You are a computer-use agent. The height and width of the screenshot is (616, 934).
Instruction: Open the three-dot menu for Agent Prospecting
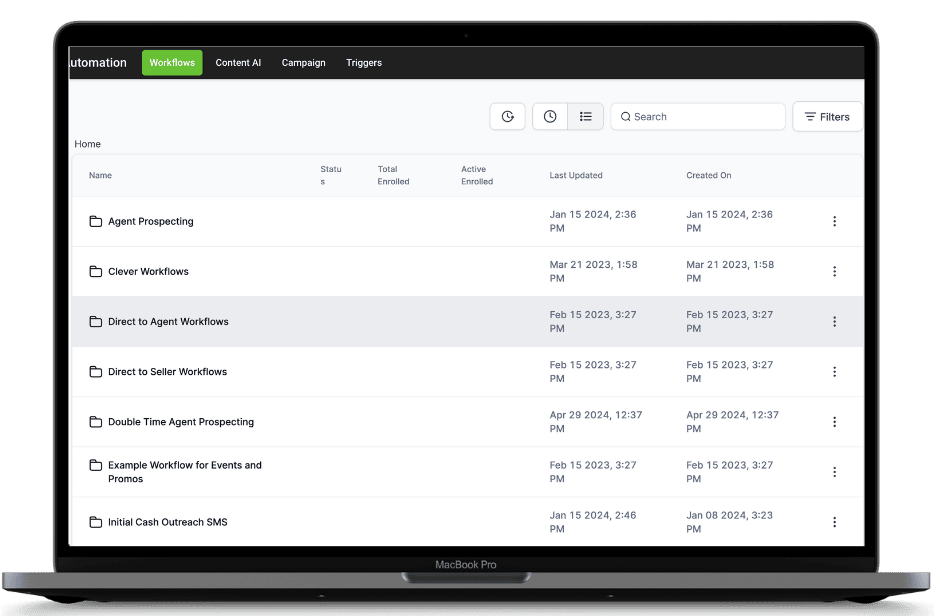click(x=834, y=222)
